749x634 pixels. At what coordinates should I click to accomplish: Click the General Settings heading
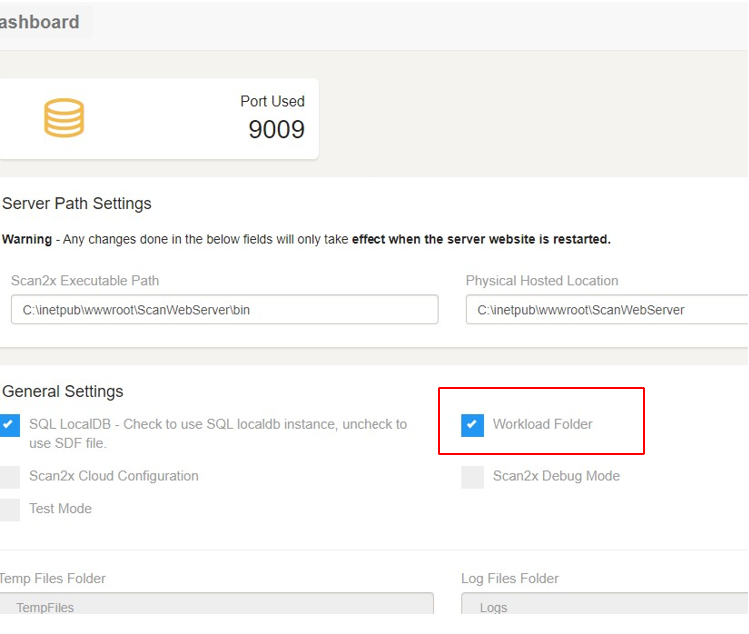[x=63, y=392]
